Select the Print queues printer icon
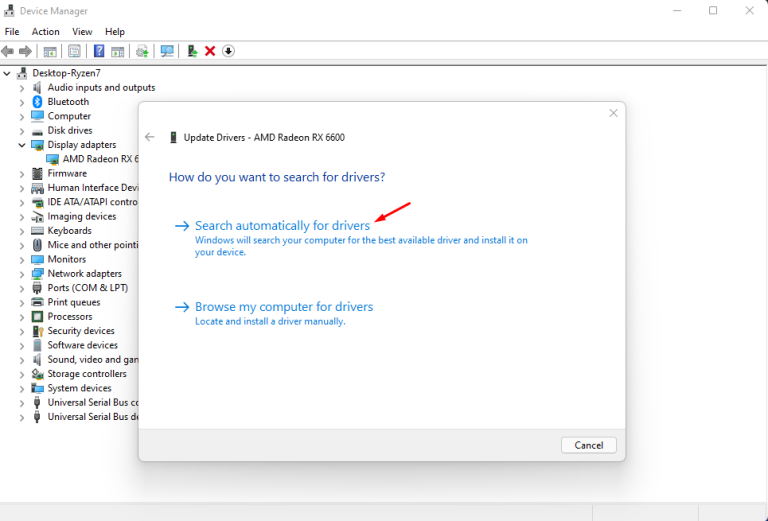 coord(37,302)
